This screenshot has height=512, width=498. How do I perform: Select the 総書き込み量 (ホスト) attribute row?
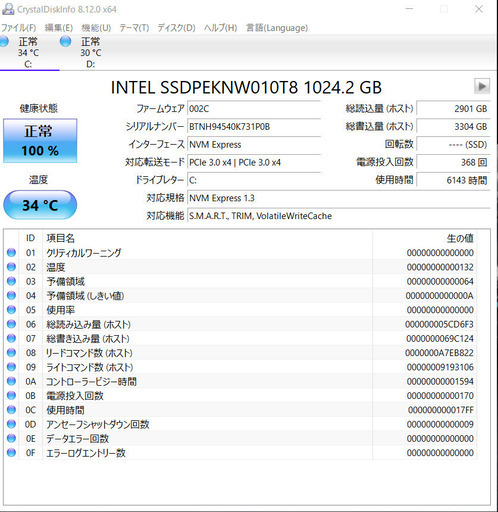point(241,338)
